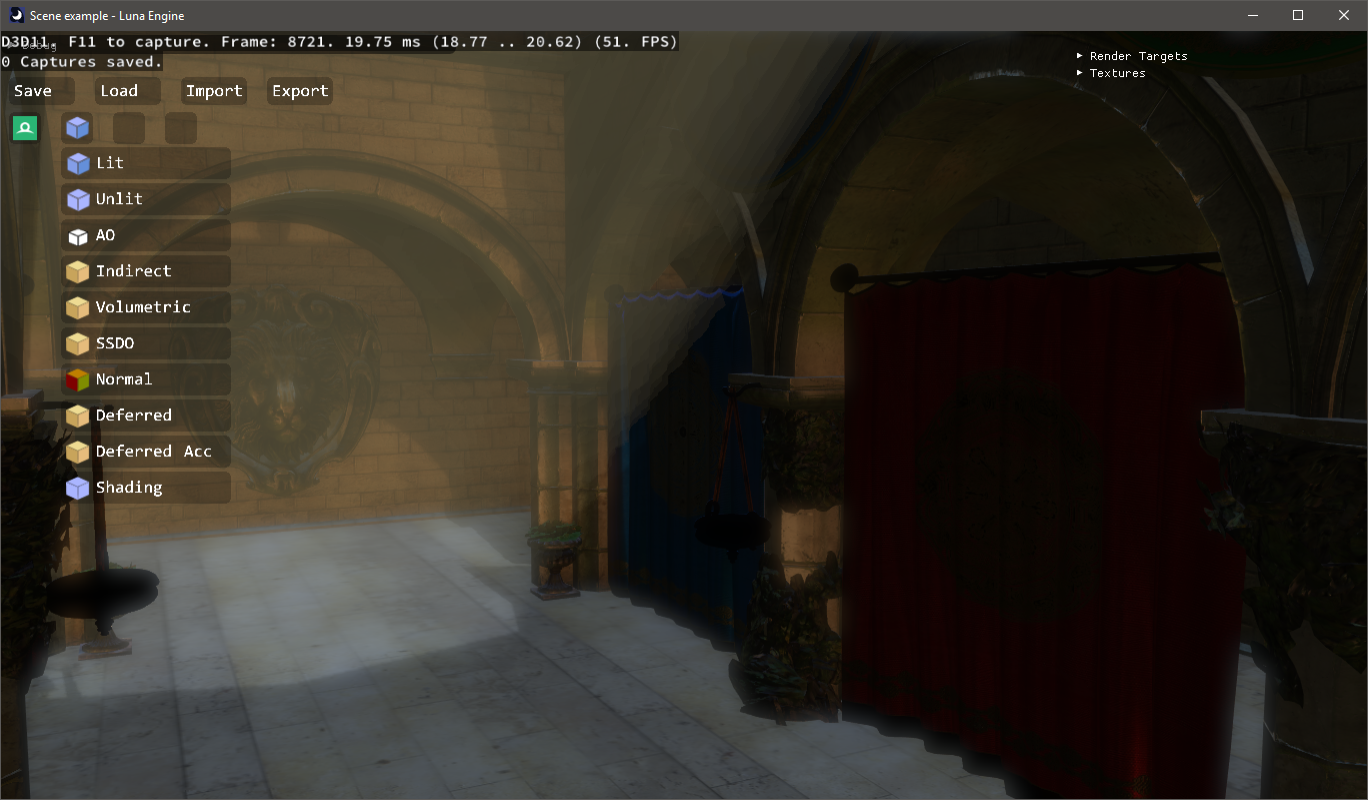This screenshot has height=800, width=1368.
Task: Click the Save button
Action: click(42, 91)
